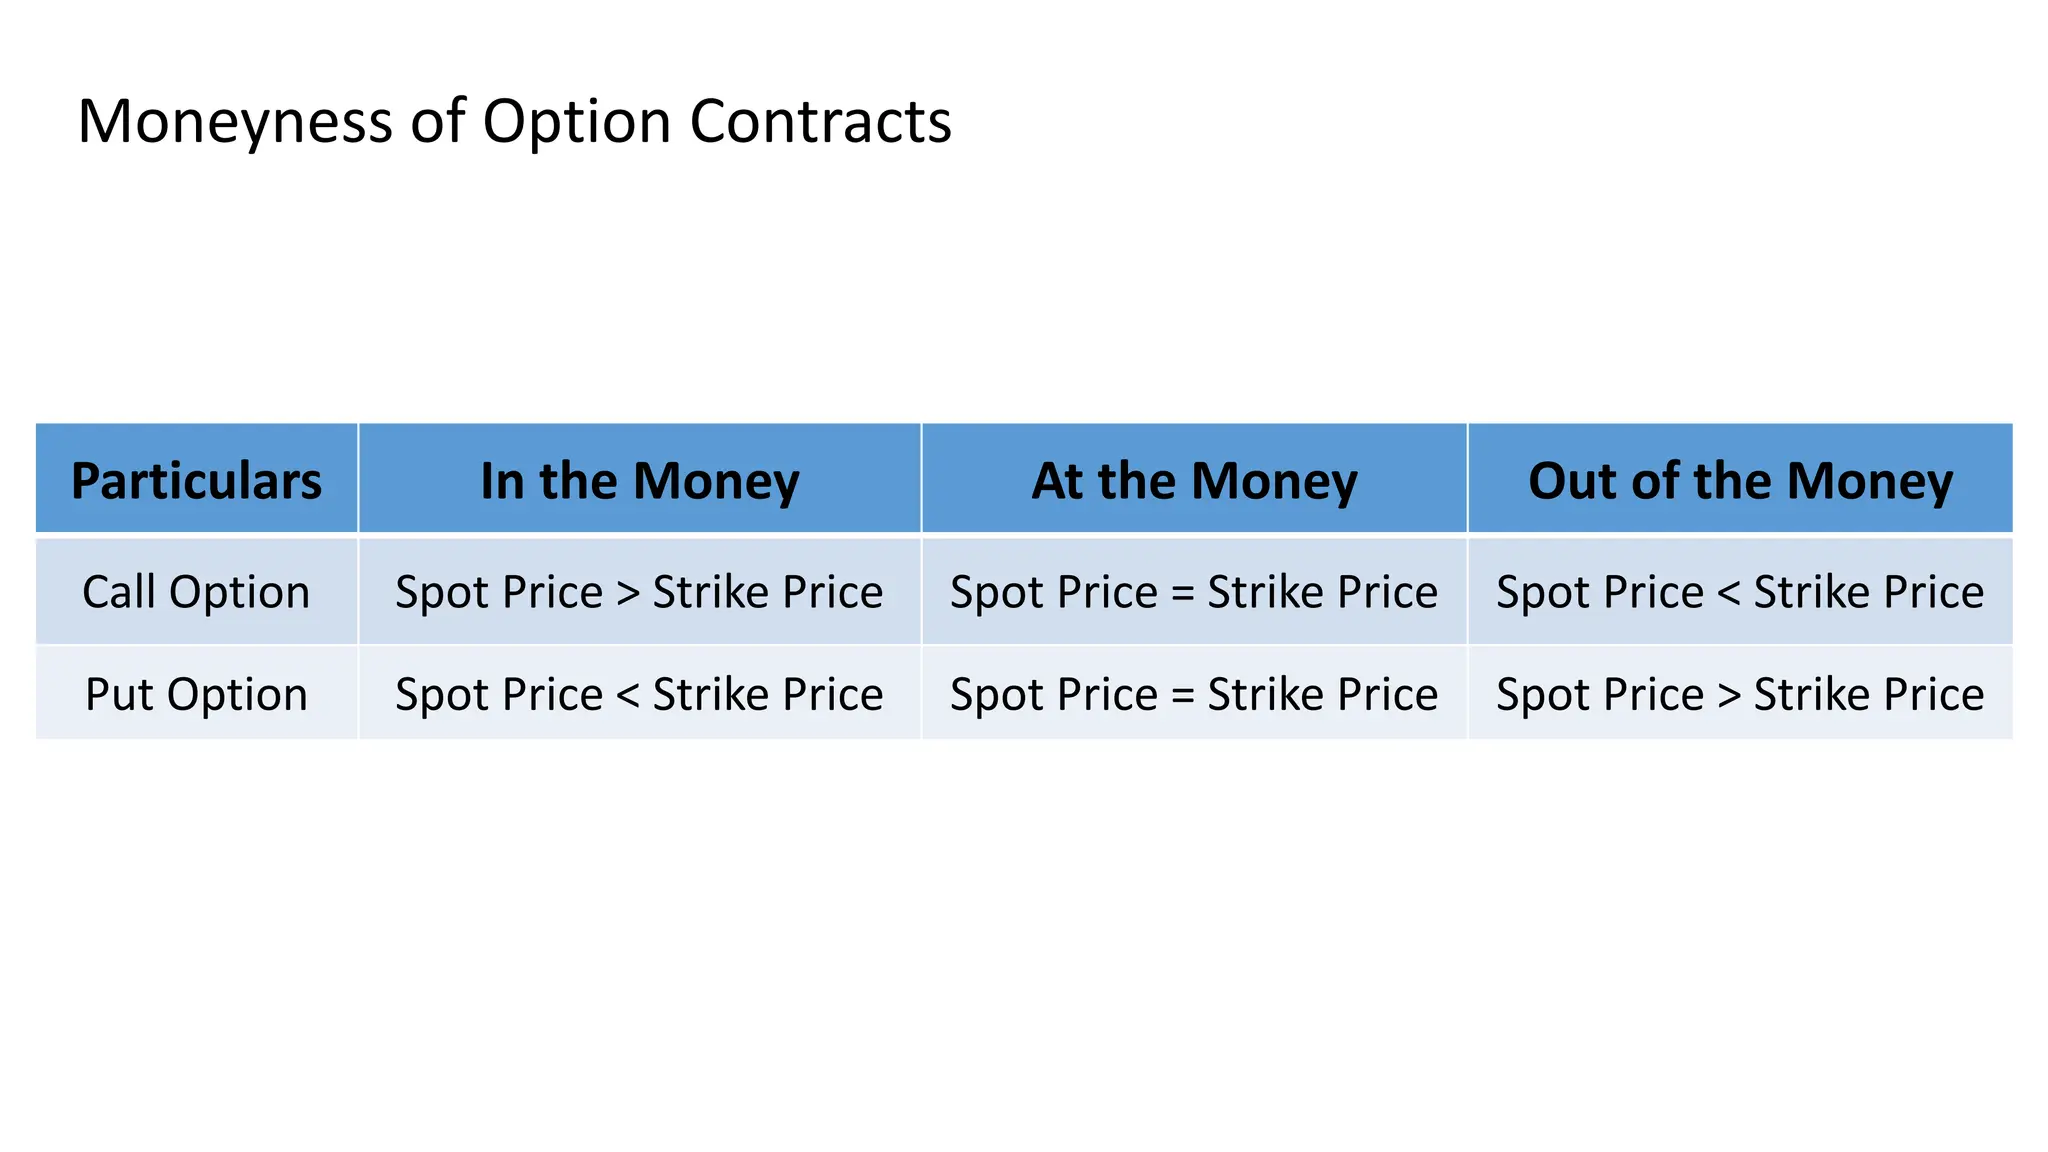Click the slide title Moneyness of Option Contracts
2048x1152 pixels.
[514, 122]
